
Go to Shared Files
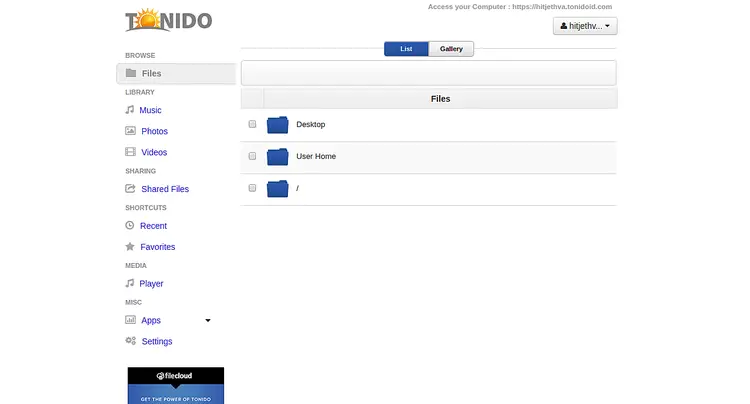point(165,189)
